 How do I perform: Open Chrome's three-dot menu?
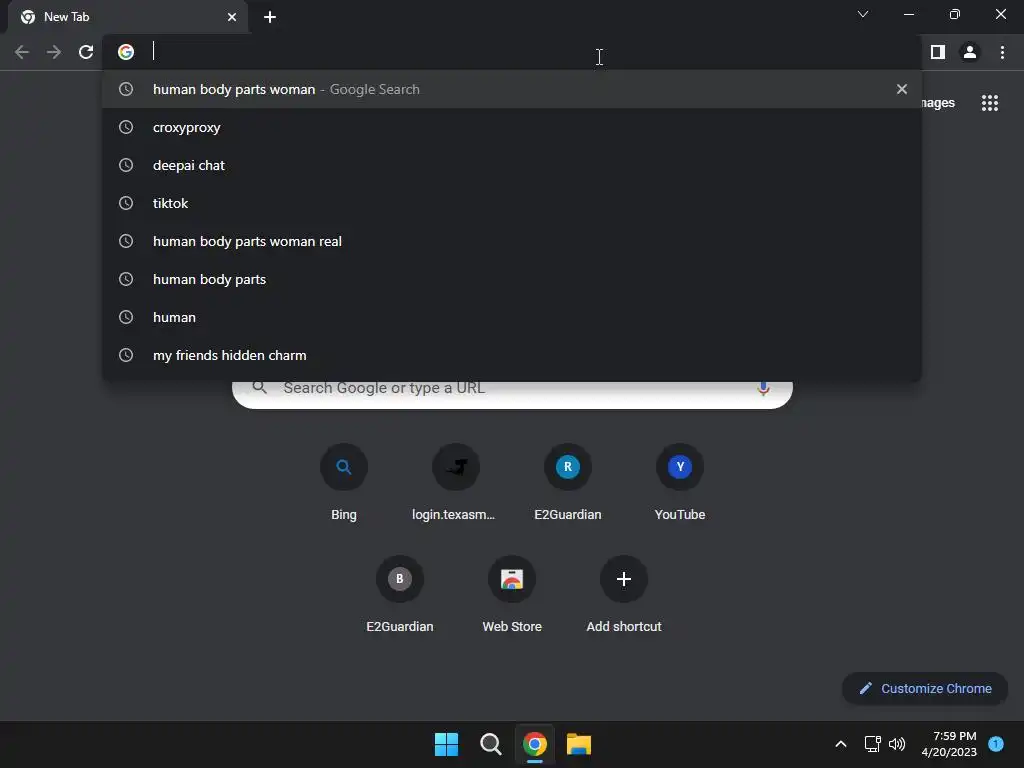1002,52
